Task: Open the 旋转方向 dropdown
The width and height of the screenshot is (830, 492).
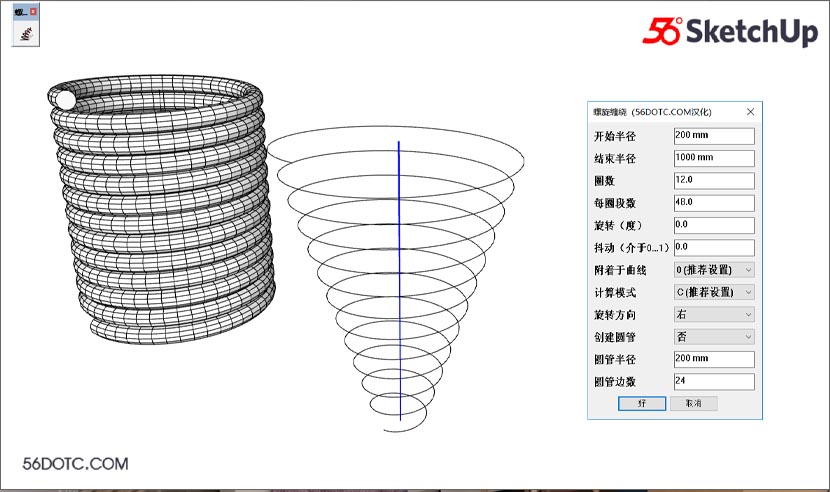Action: (x=713, y=314)
